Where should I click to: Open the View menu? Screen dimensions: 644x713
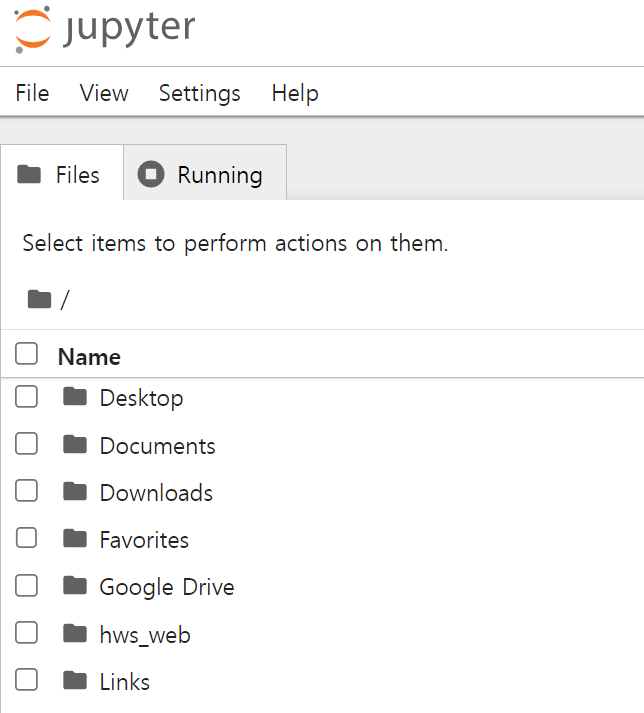104,93
